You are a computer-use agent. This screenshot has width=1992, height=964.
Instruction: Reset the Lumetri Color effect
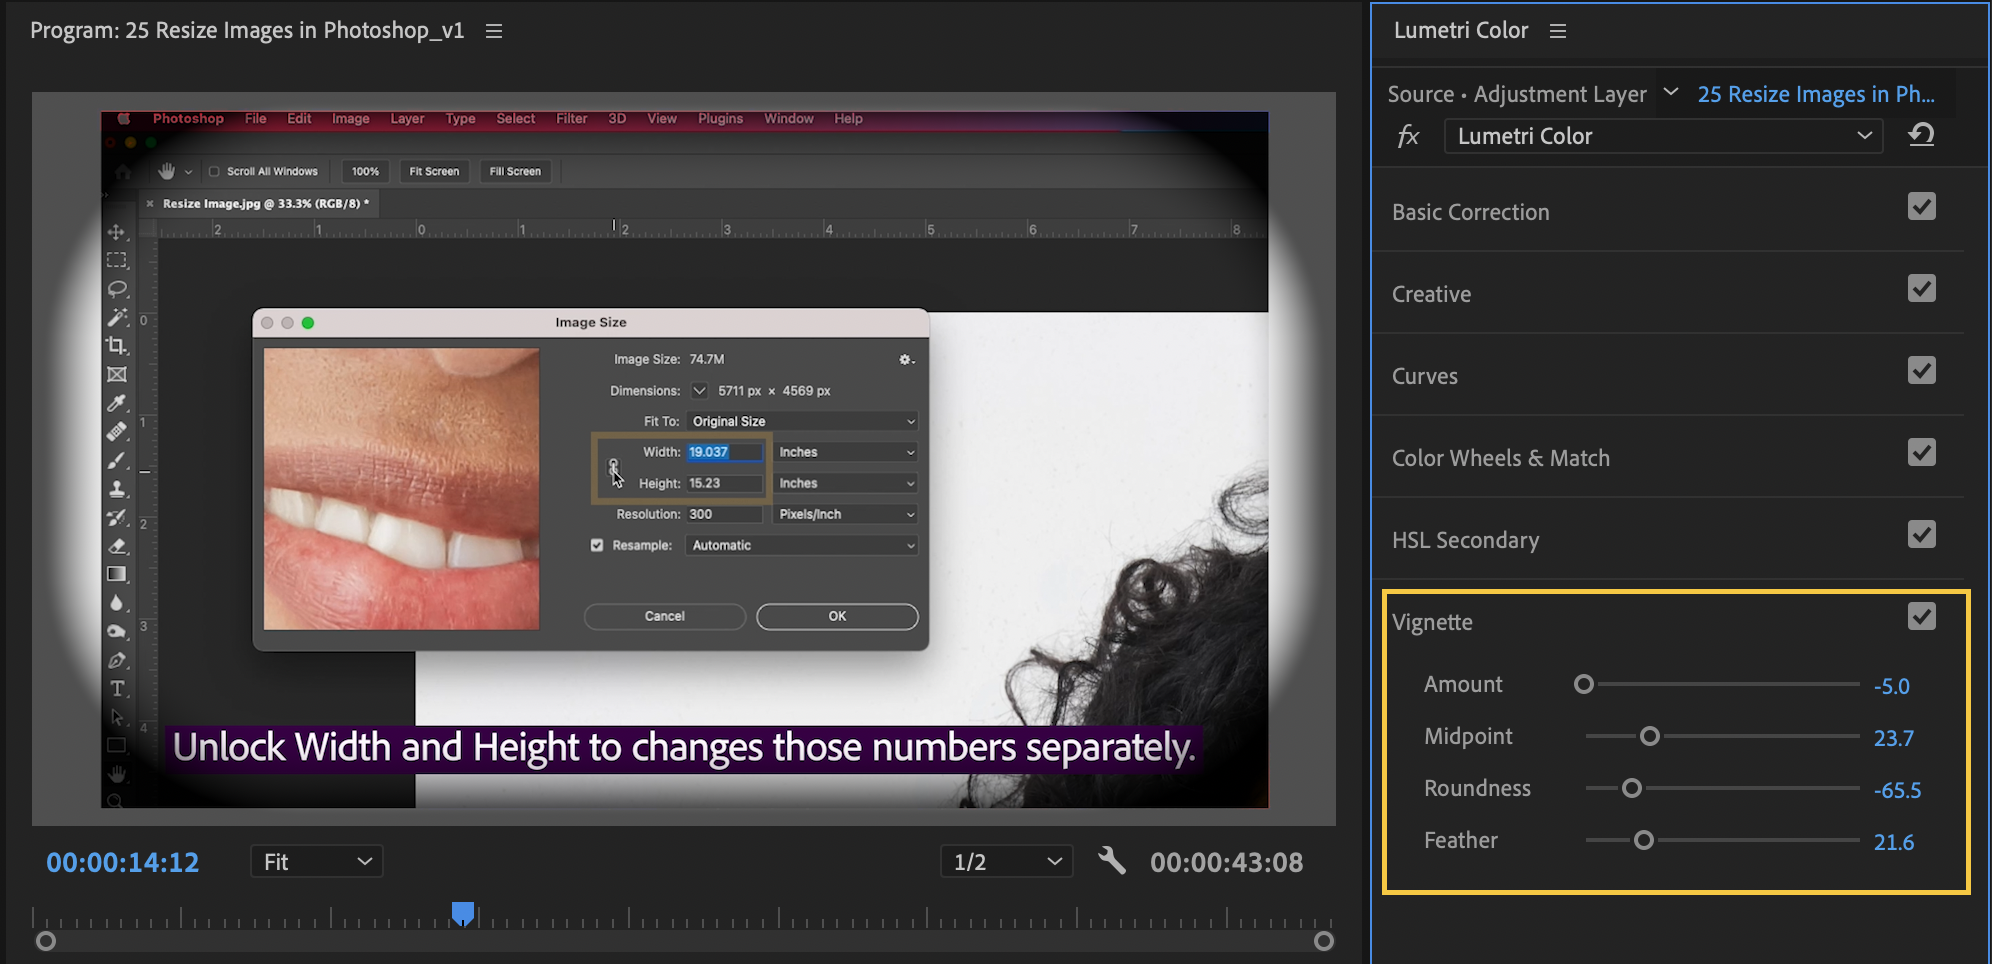click(x=1921, y=135)
